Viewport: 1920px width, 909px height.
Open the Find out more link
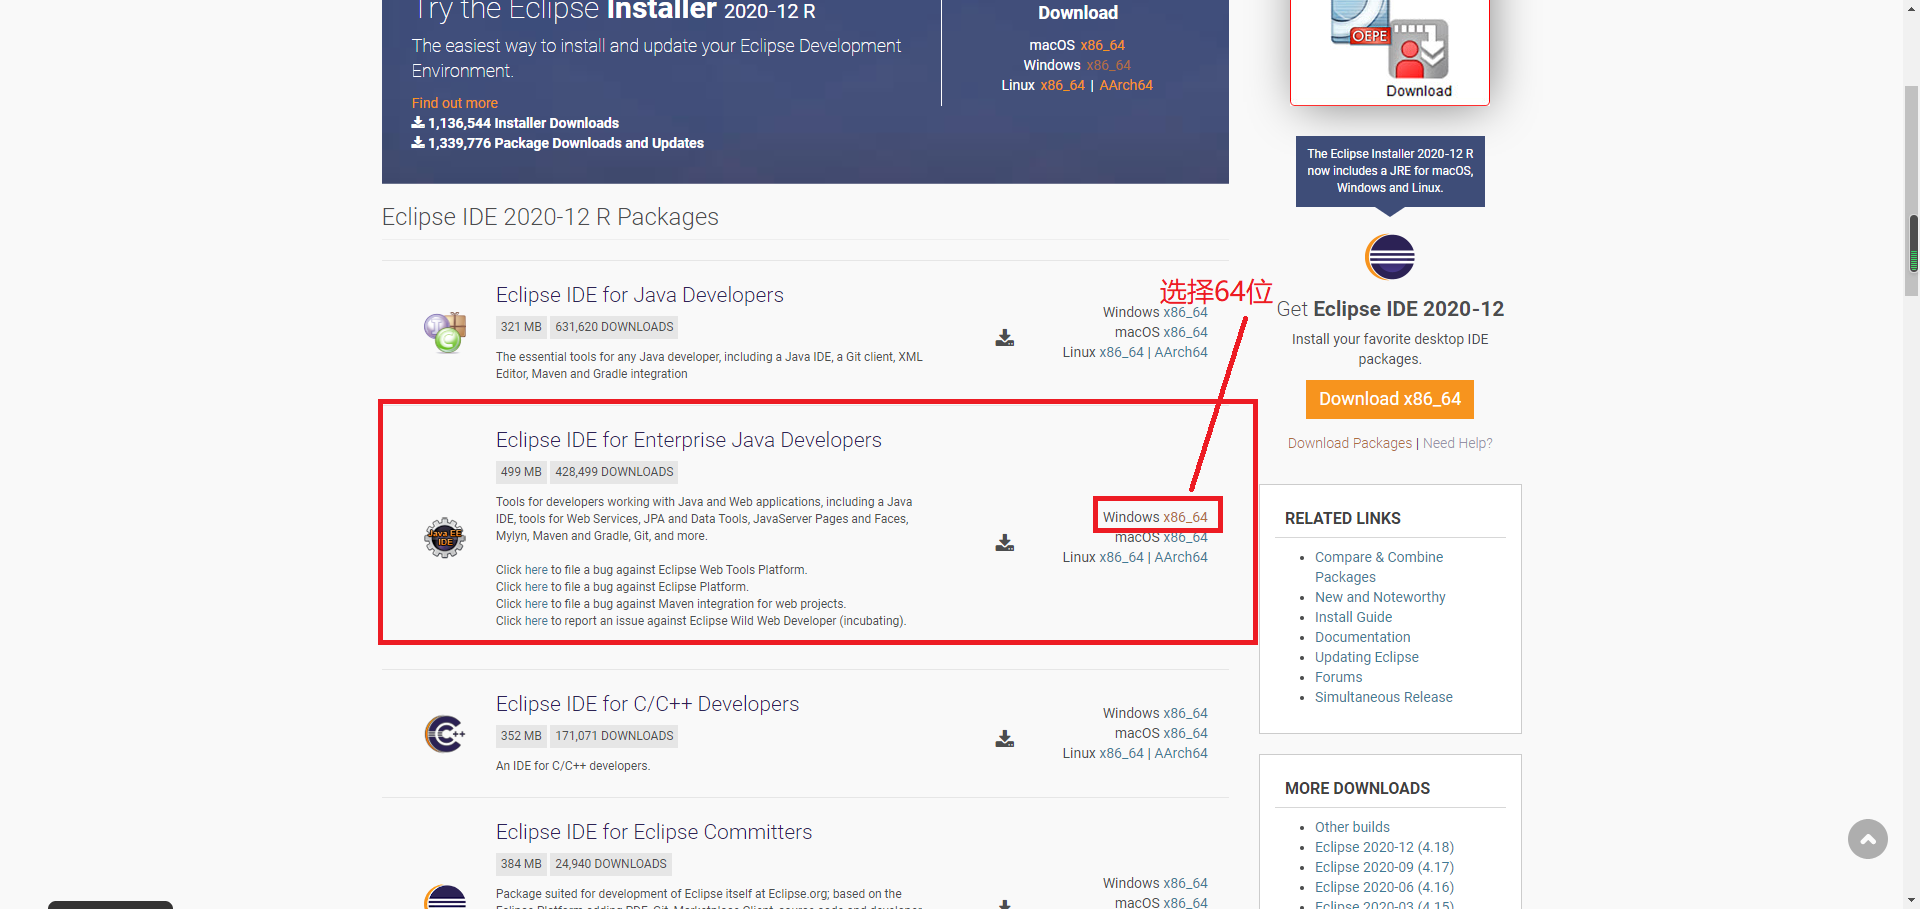coord(454,103)
